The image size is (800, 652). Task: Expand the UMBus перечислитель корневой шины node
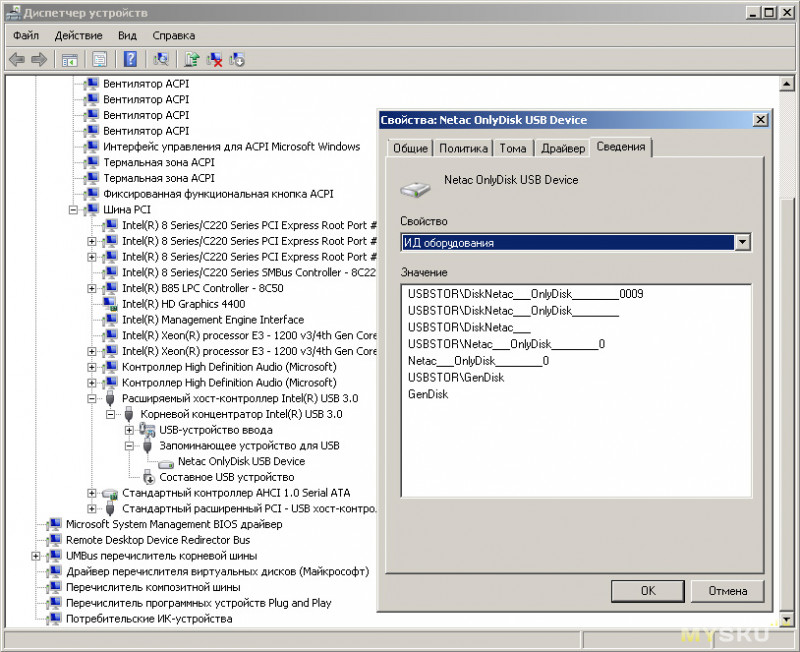36,556
